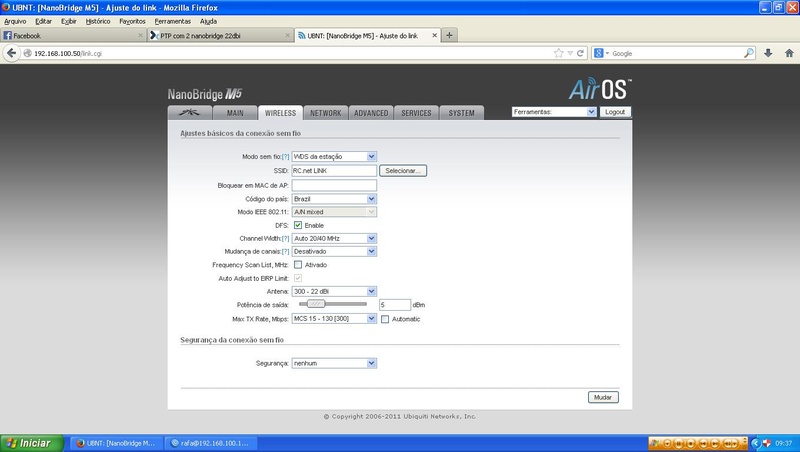Open the Channel Width dropdown
800x452 pixels.
point(334,238)
